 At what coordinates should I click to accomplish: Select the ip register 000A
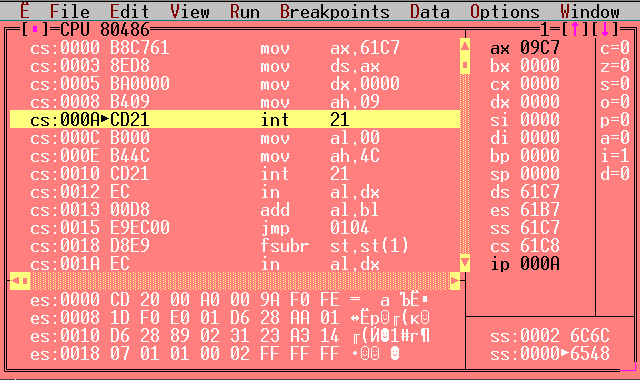click(525, 263)
